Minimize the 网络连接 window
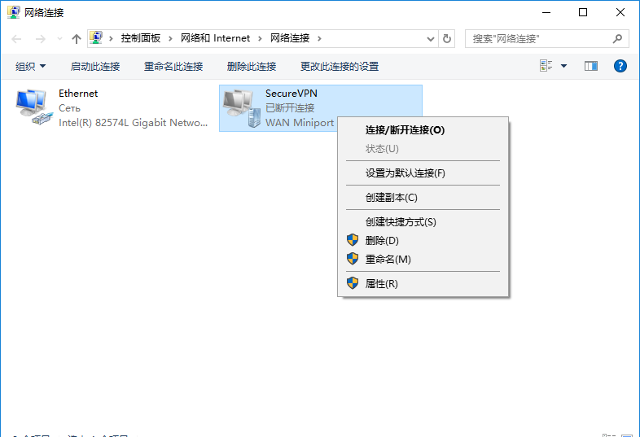 [x=546, y=12]
